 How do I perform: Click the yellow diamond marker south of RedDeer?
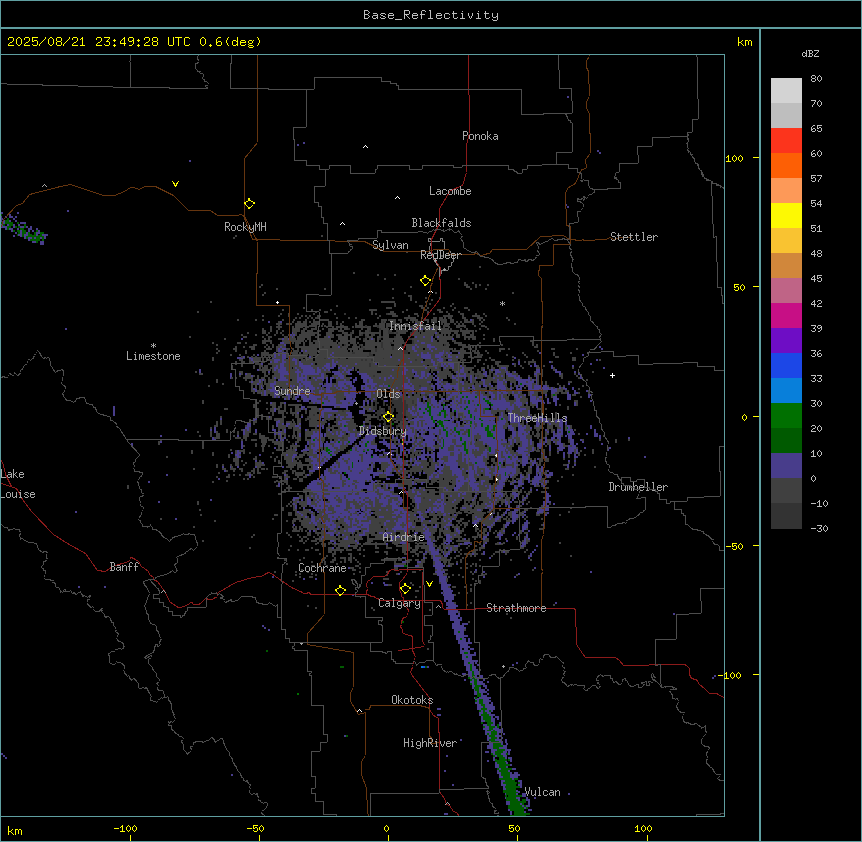click(x=426, y=281)
